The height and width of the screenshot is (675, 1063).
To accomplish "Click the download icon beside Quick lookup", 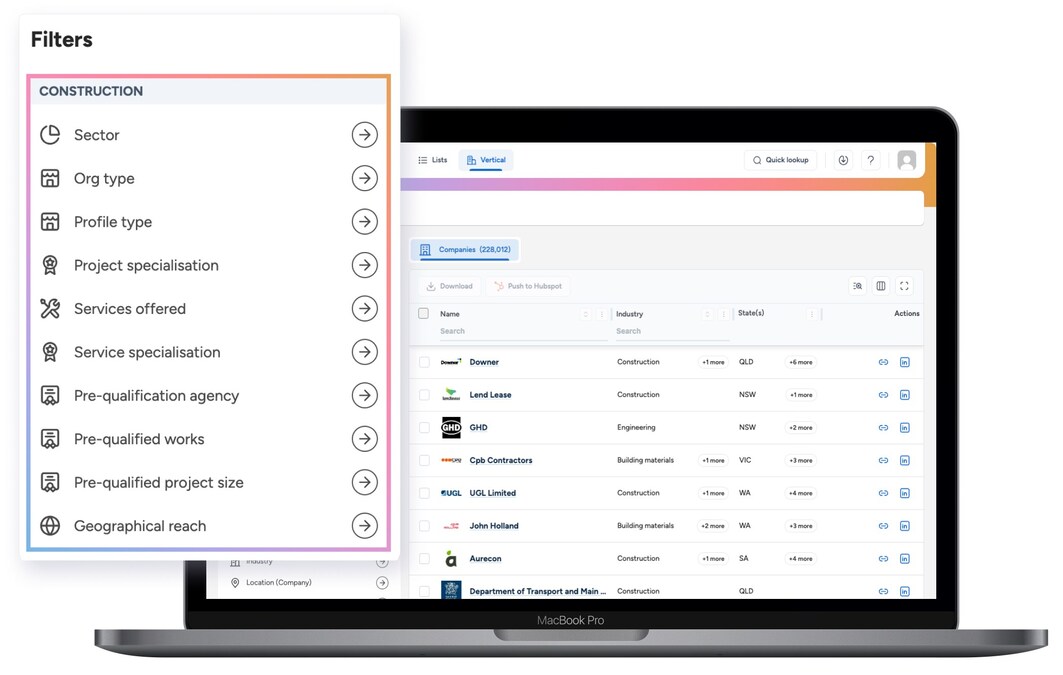I will pyautogui.click(x=842, y=160).
